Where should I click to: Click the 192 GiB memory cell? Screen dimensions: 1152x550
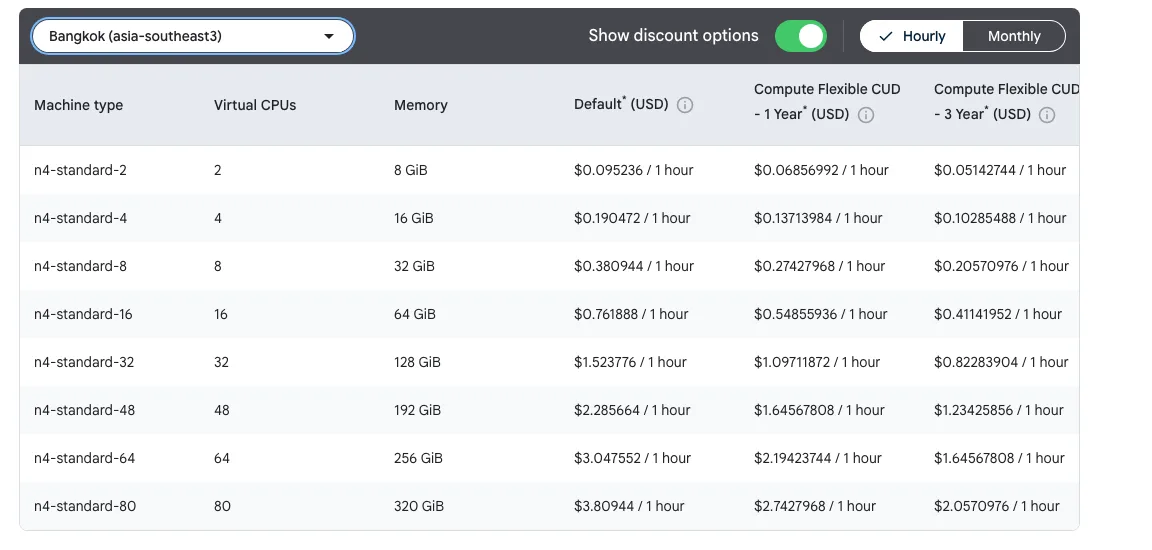click(417, 410)
